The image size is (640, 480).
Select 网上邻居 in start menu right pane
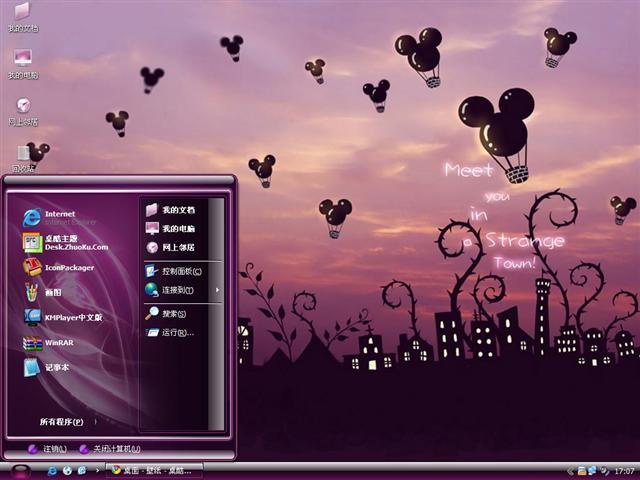pyautogui.click(x=170, y=247)
